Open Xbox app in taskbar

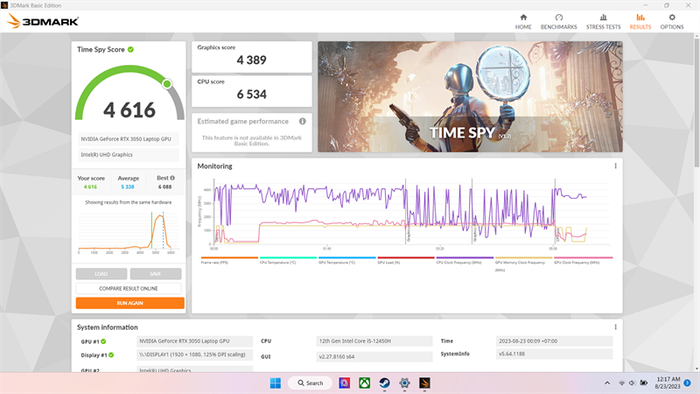[365, 383]
